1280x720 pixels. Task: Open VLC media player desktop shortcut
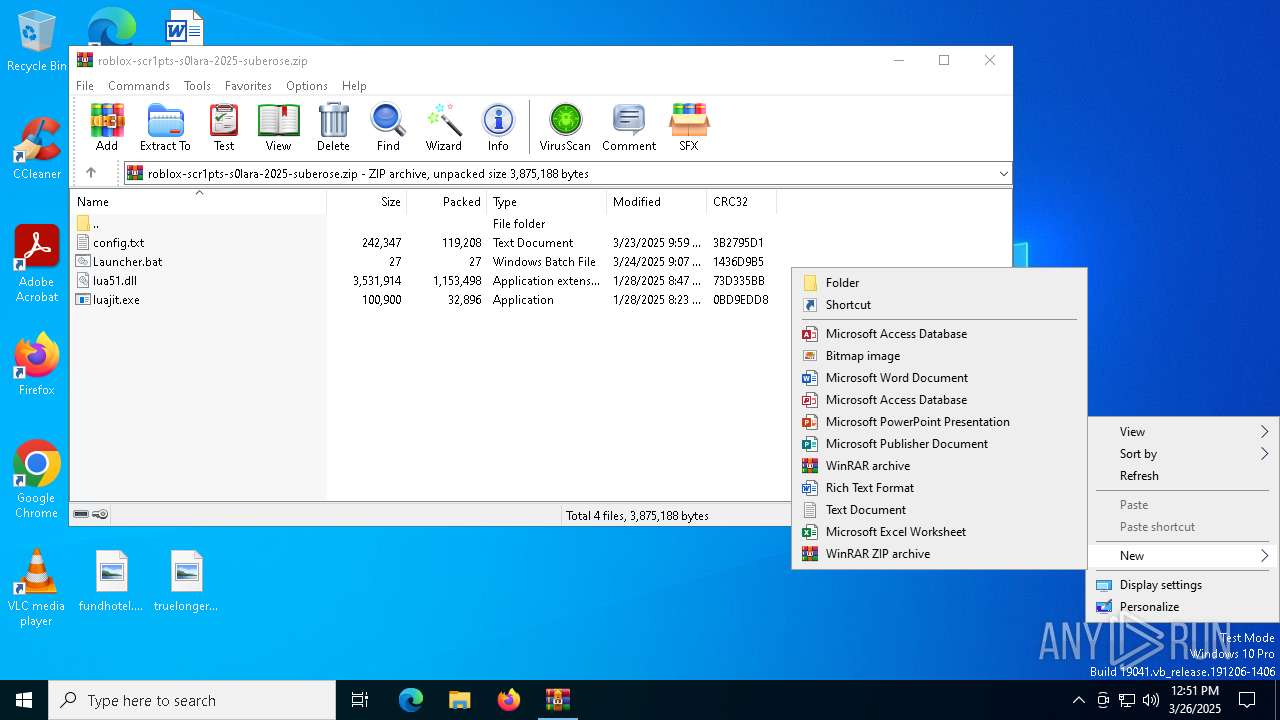[x=37, y=588]
